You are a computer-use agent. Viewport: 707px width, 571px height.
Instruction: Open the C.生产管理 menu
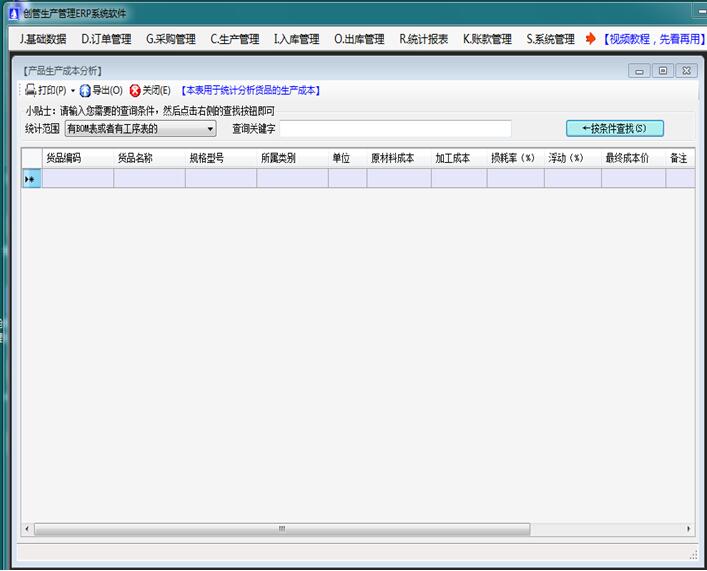(234, 39)
